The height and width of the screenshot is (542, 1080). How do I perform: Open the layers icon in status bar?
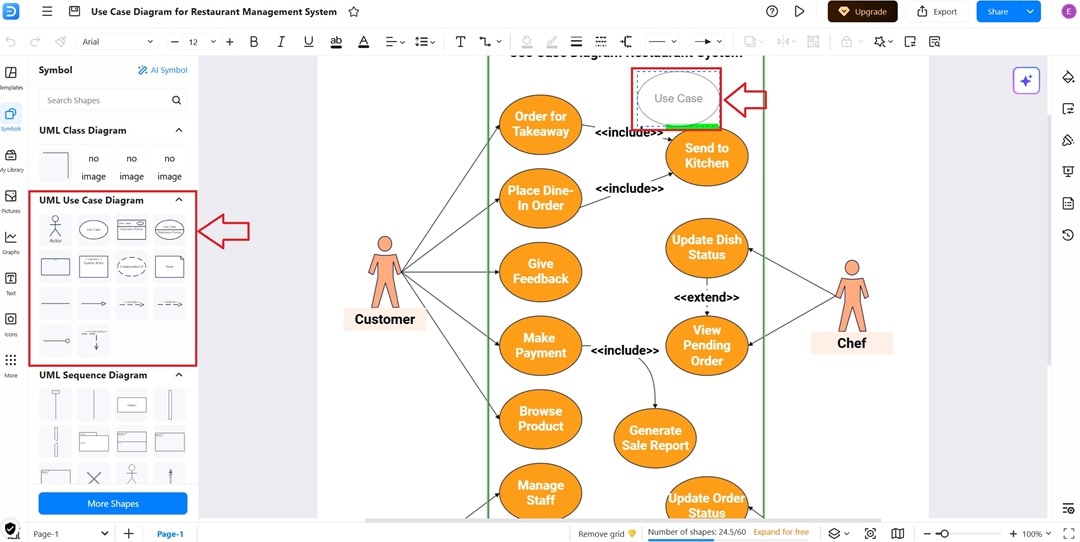[x=838, y=534]
